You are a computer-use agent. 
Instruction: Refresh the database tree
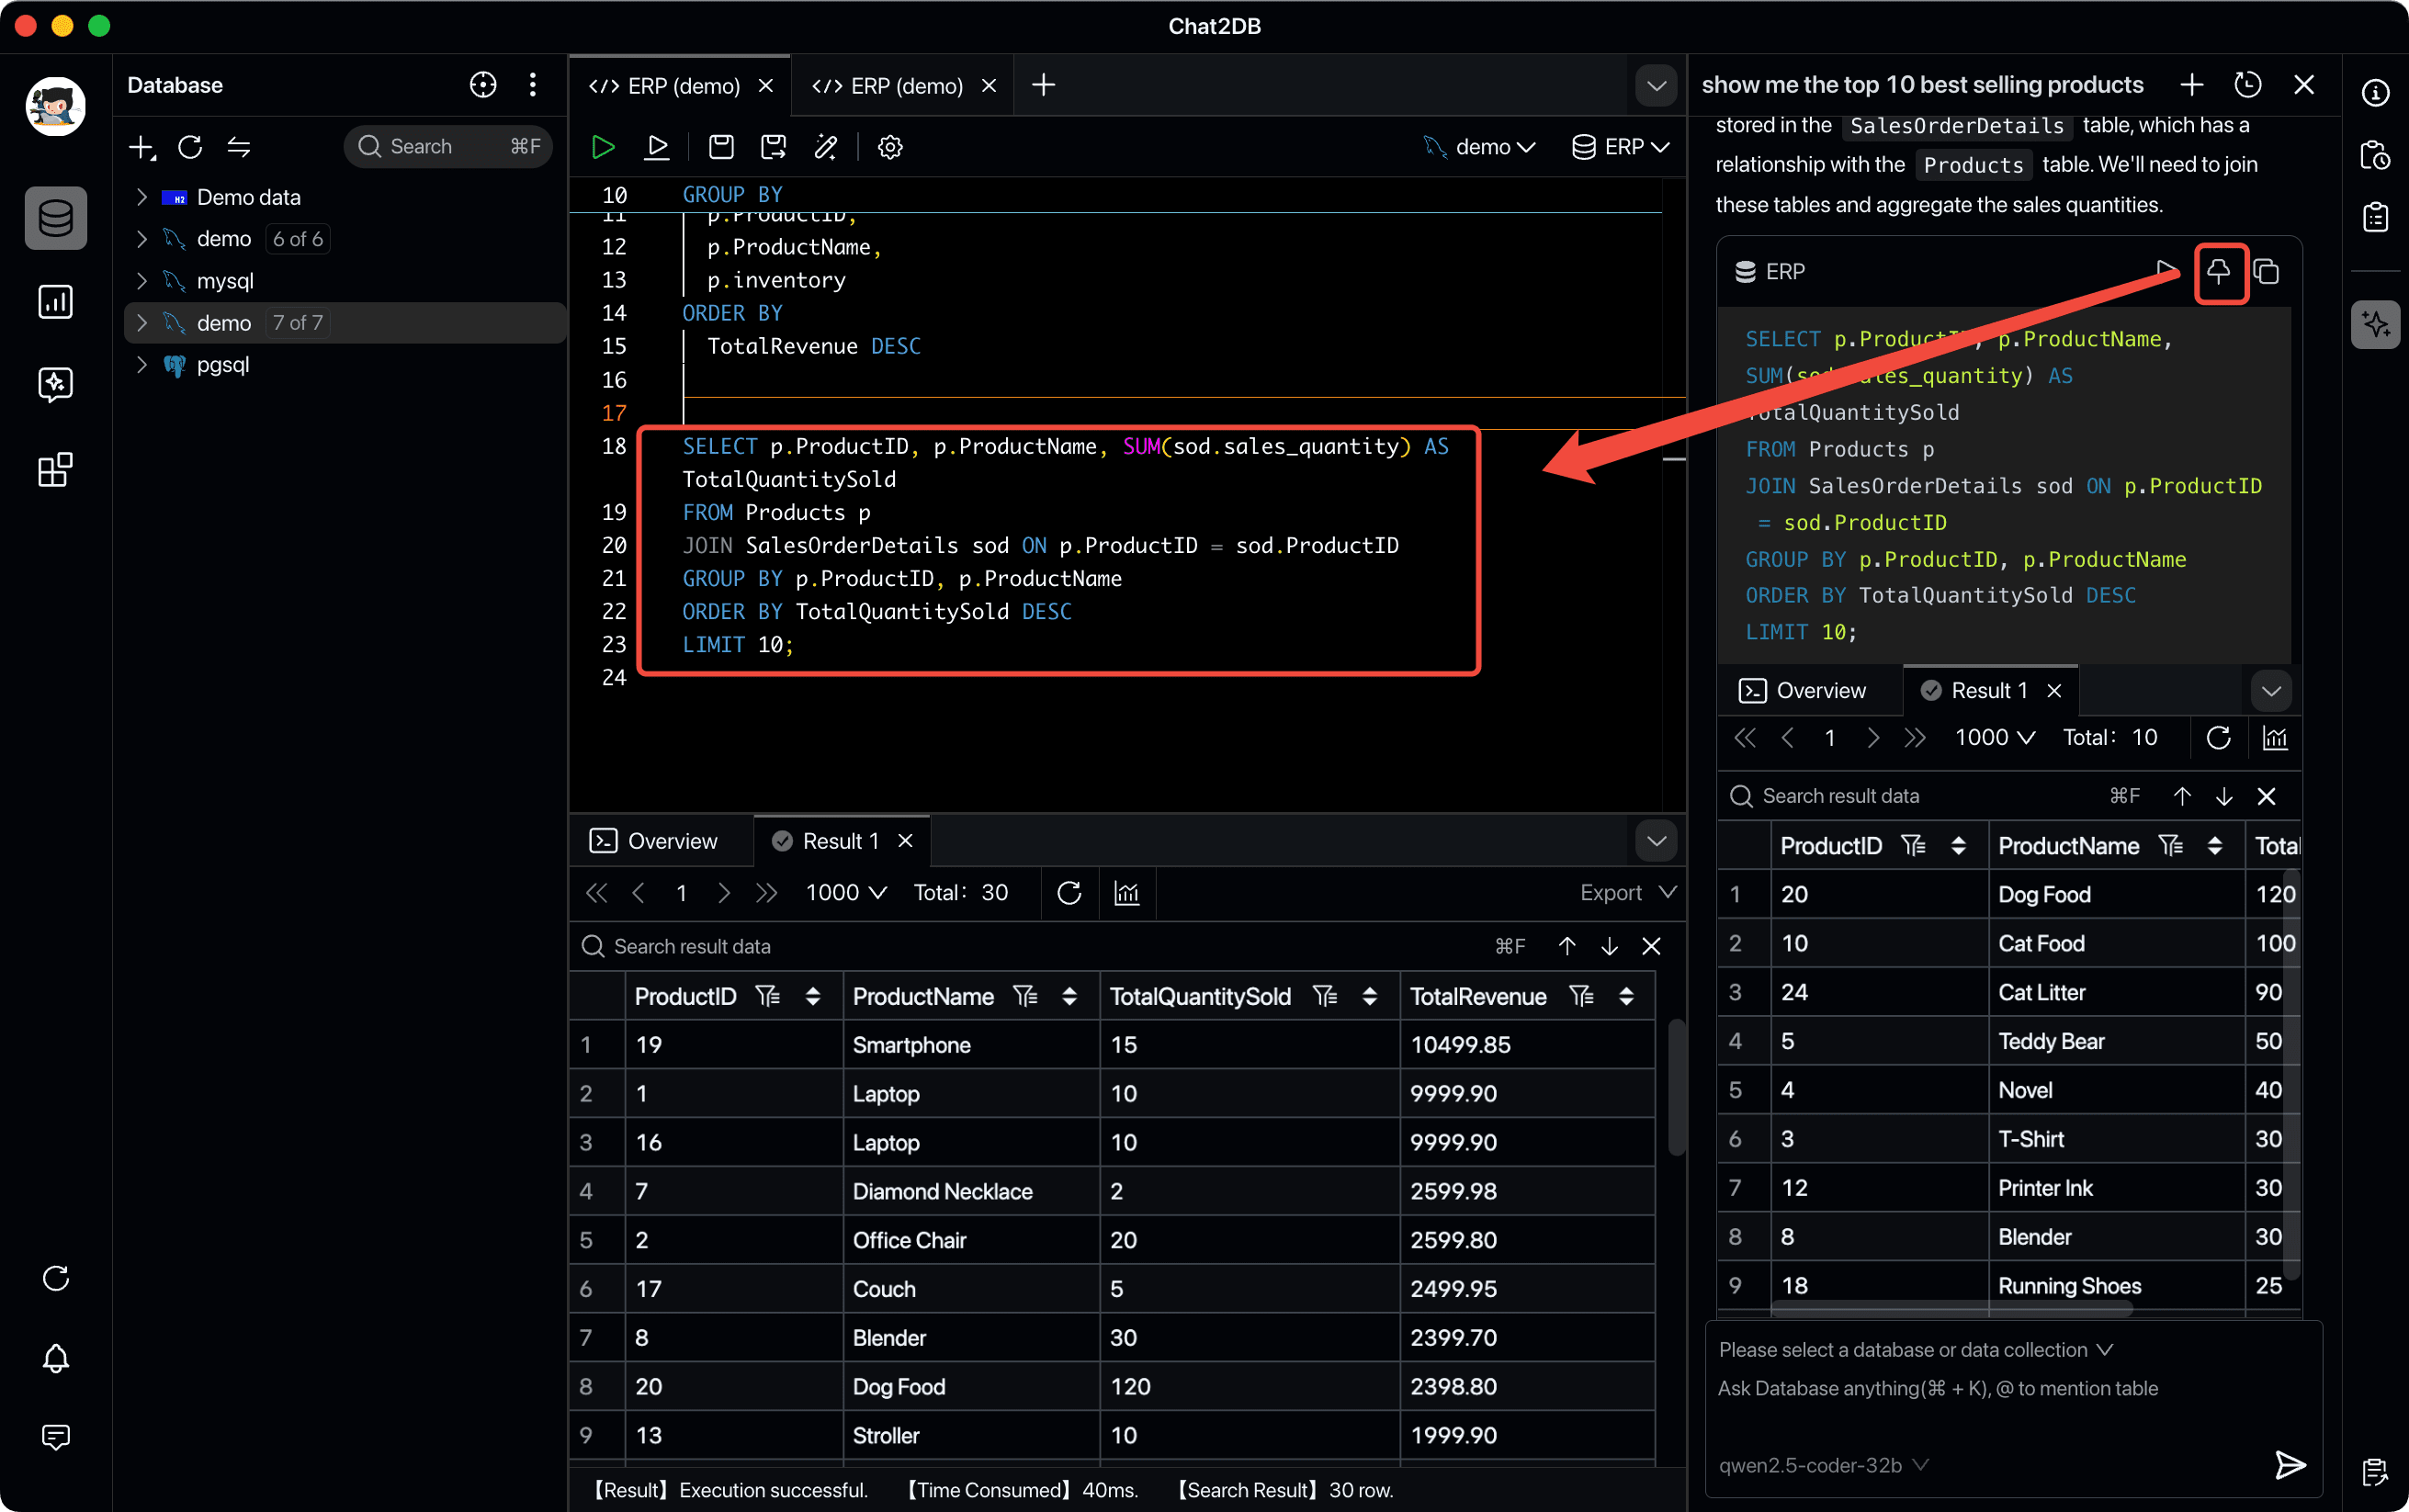[x=190, y=147]
